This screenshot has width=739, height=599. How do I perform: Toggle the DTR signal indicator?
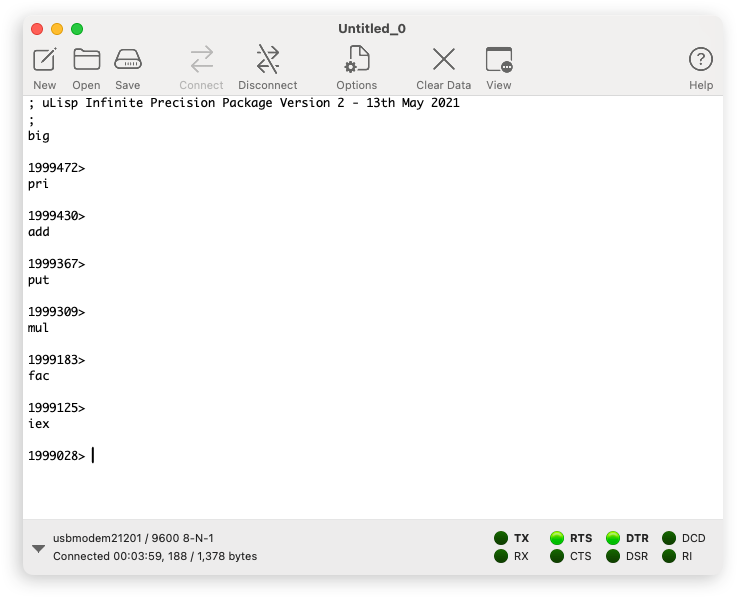click(x=613, y=538)
